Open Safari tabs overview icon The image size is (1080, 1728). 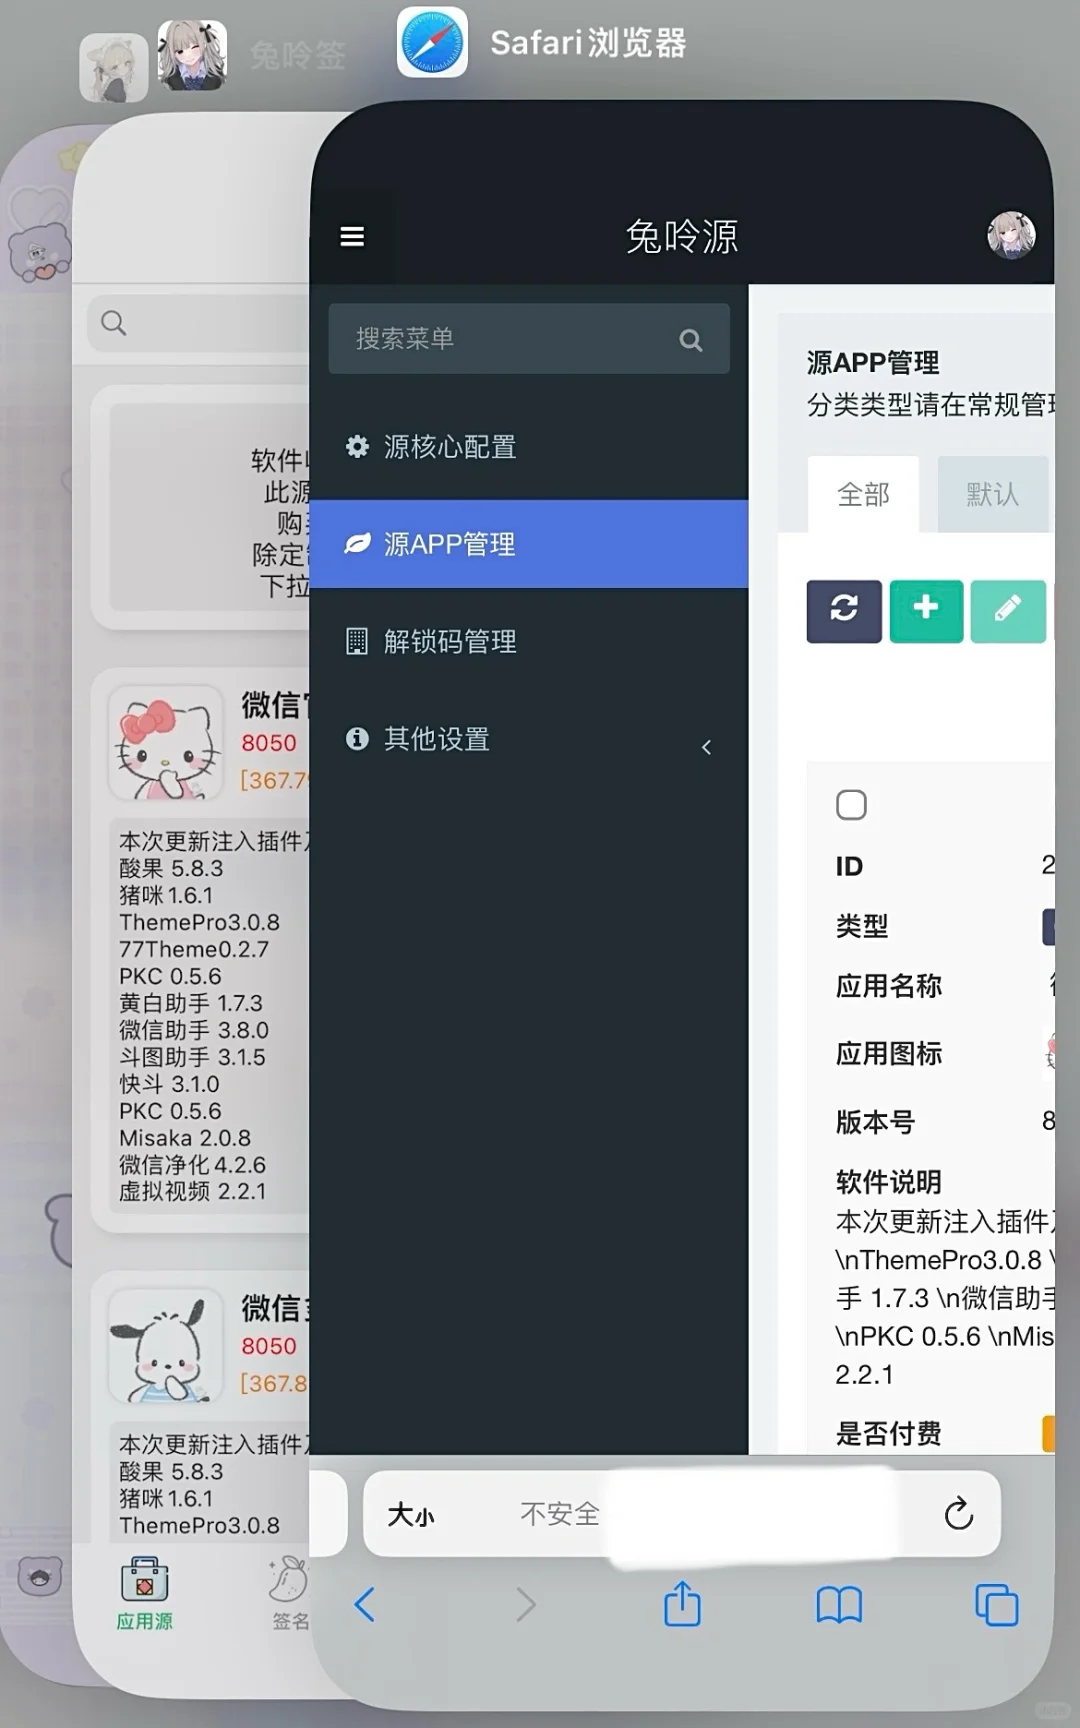coord(996,1605)
